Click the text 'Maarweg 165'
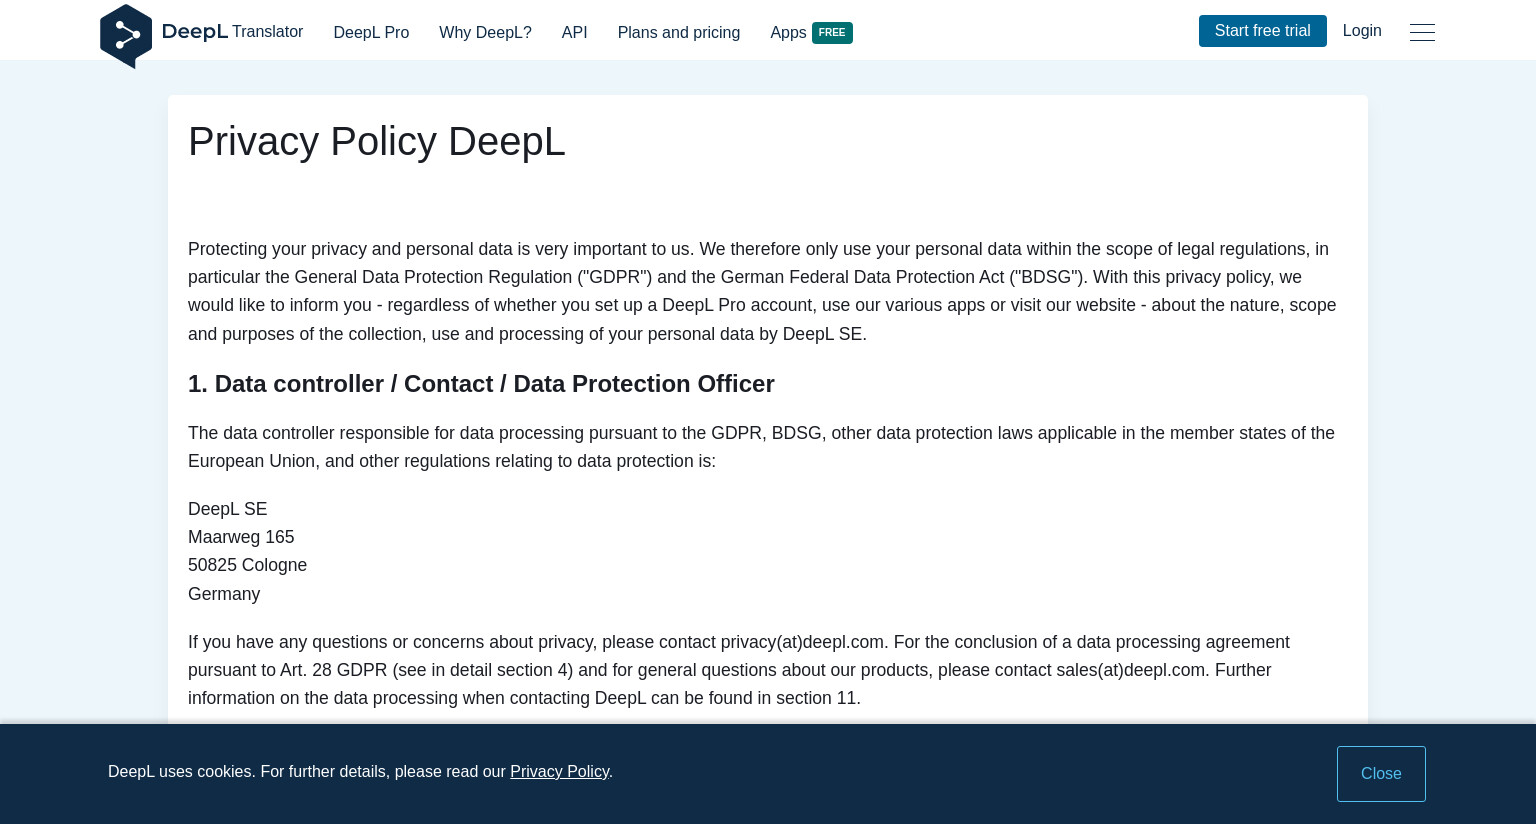The width and height of the screenshot is (1536, 824). pyautogui.click(x=241, y=537)
